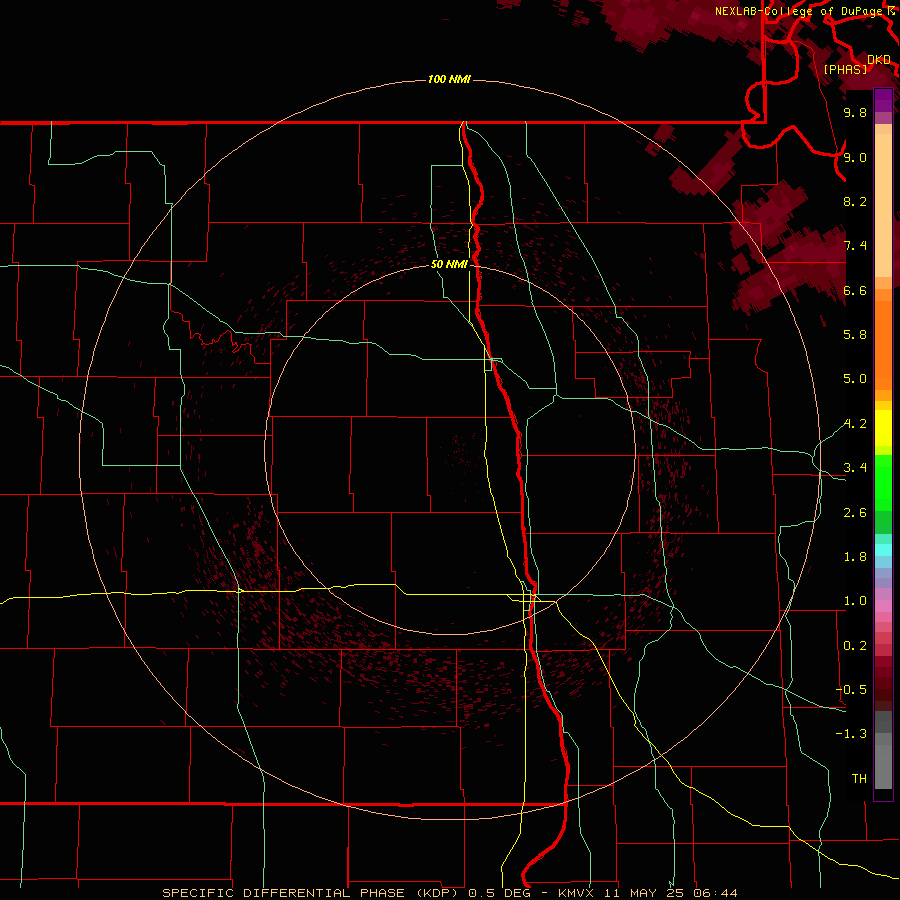Click the 100 NMI range ring label

point(449,79)
